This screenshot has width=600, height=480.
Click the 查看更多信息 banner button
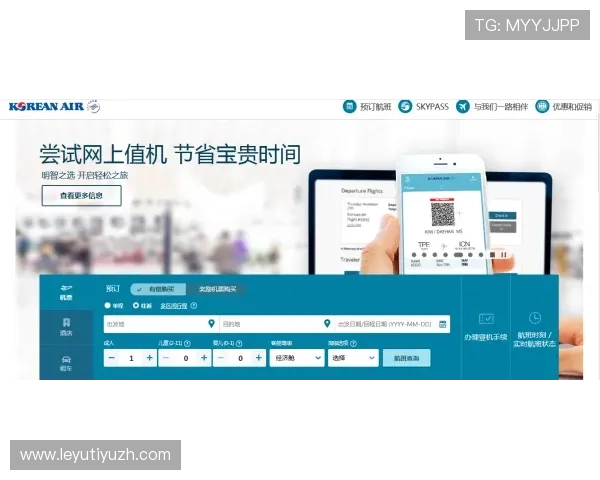tap(82, 196)
